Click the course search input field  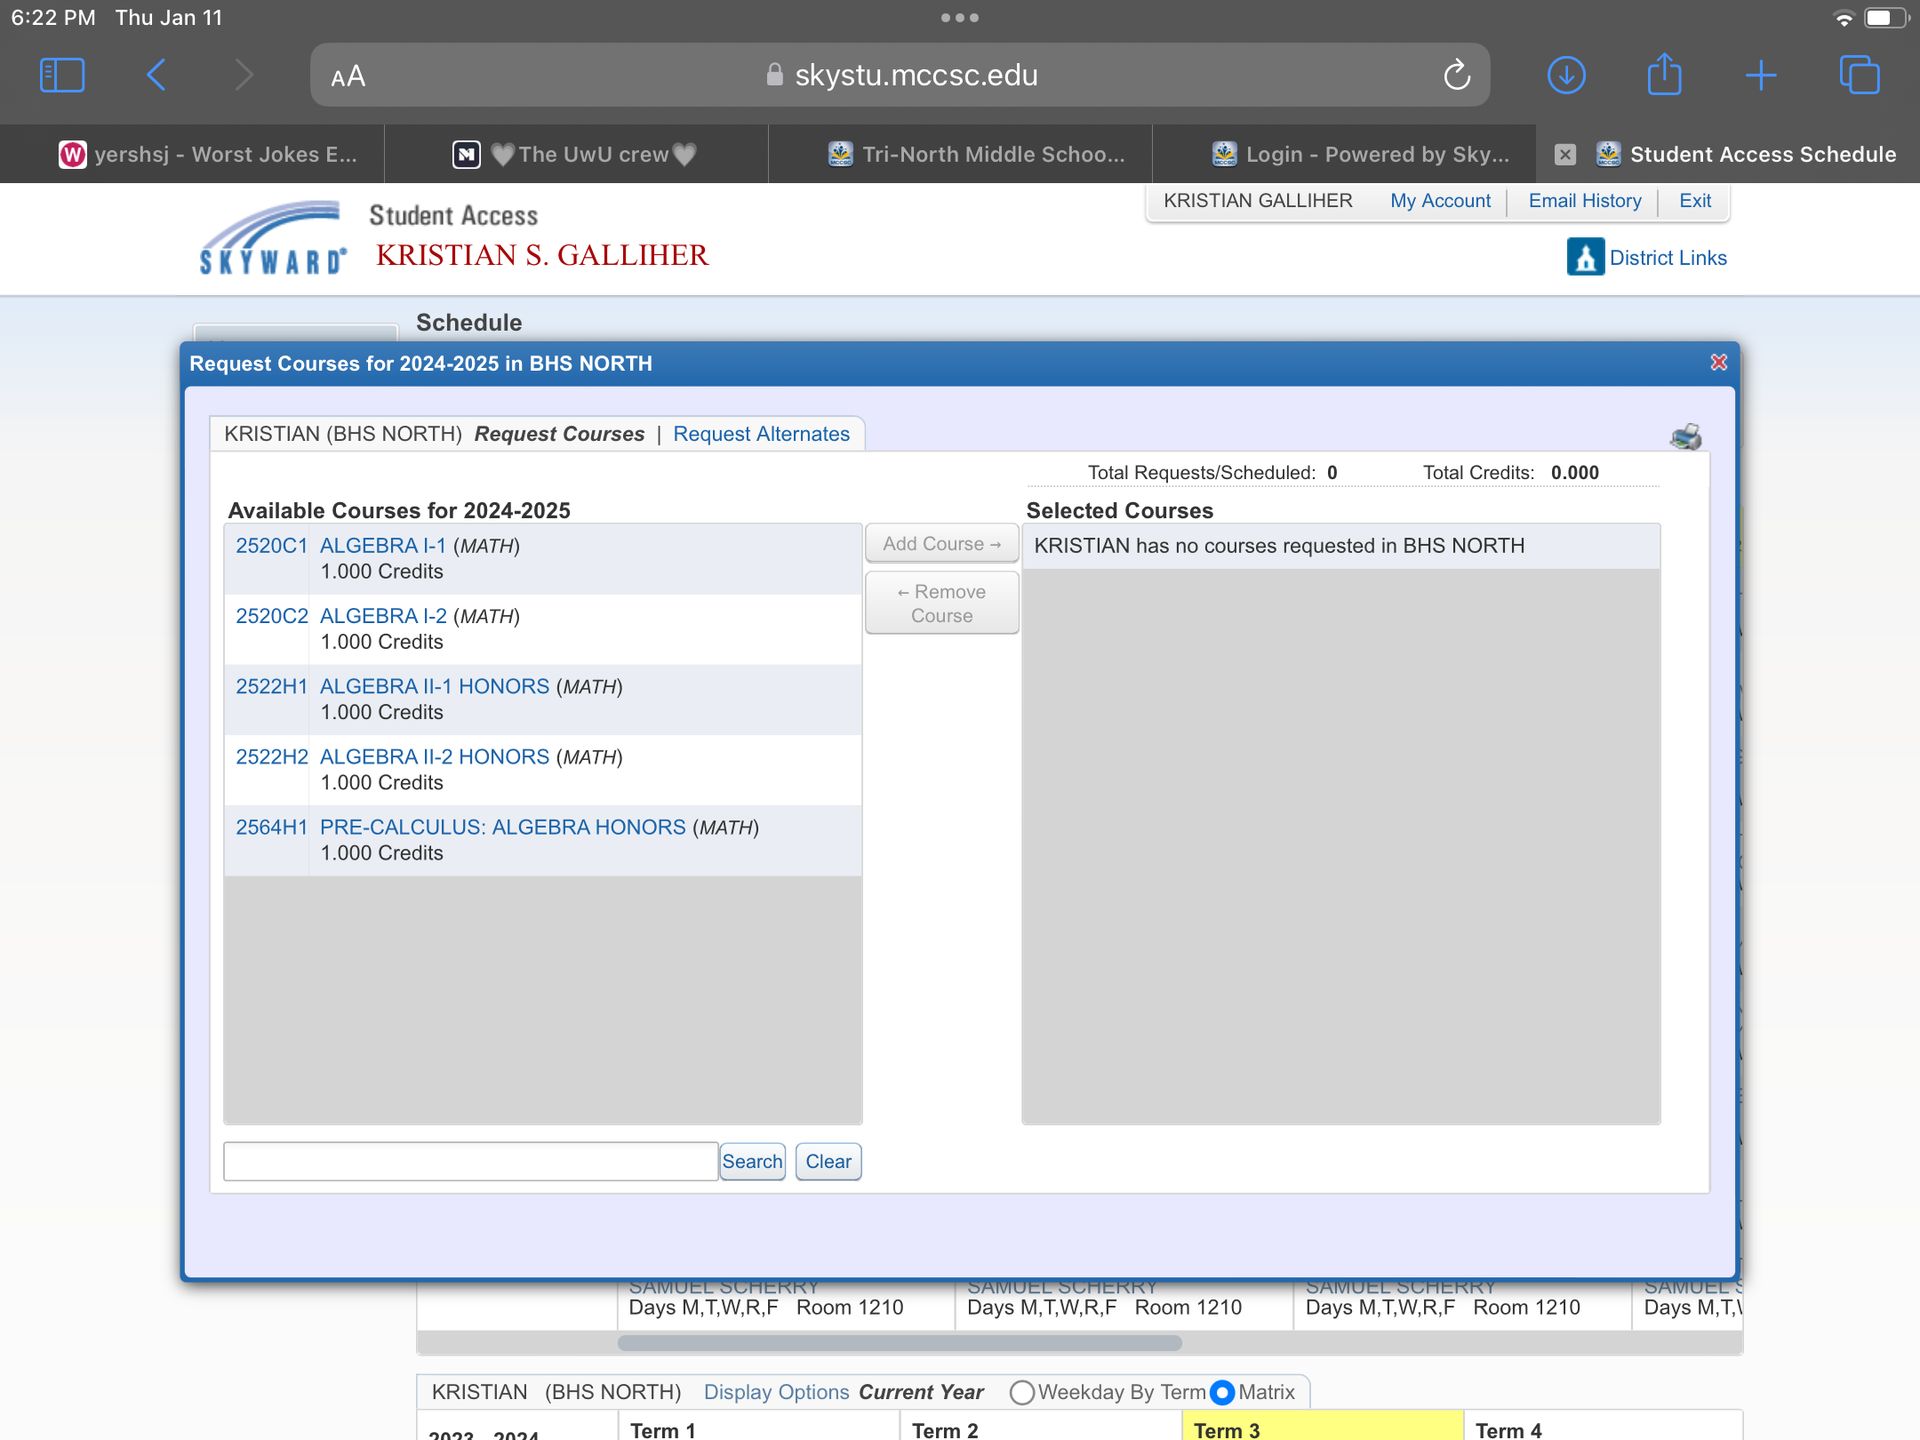pos(470,1161)
